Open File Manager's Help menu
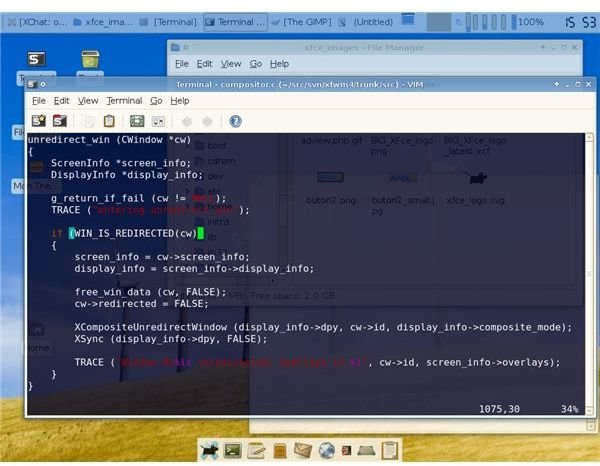600x466 pixels. [279, 64]
